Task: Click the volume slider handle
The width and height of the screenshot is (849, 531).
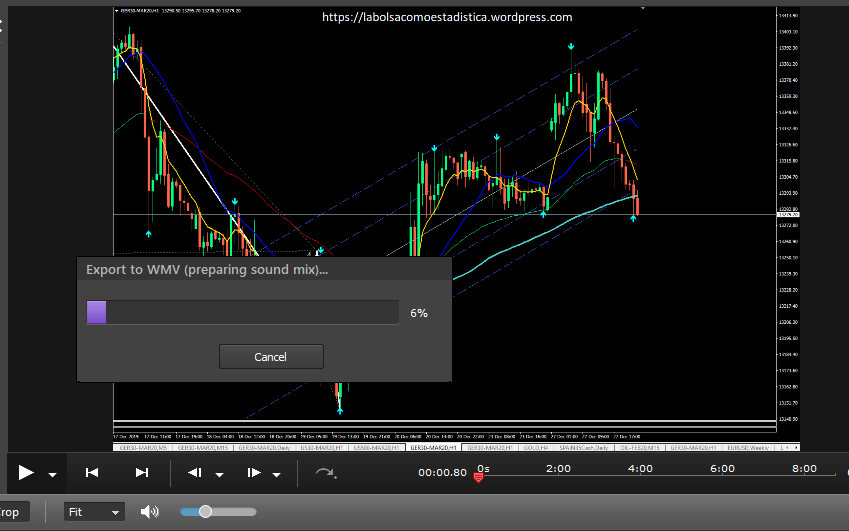Action: click(205, 512)
